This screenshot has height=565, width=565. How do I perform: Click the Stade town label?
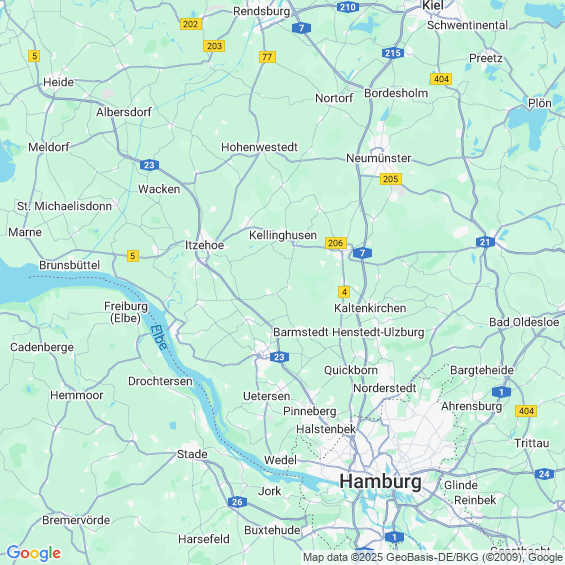tap(192, 454)
